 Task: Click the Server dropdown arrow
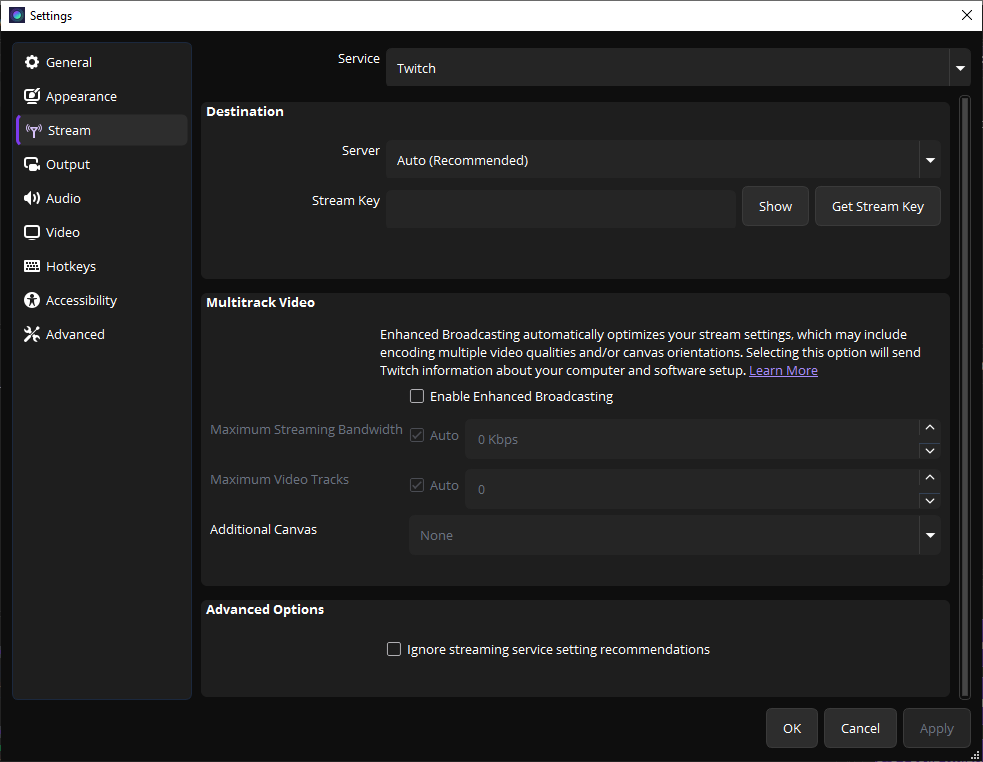tap(930, 160)
